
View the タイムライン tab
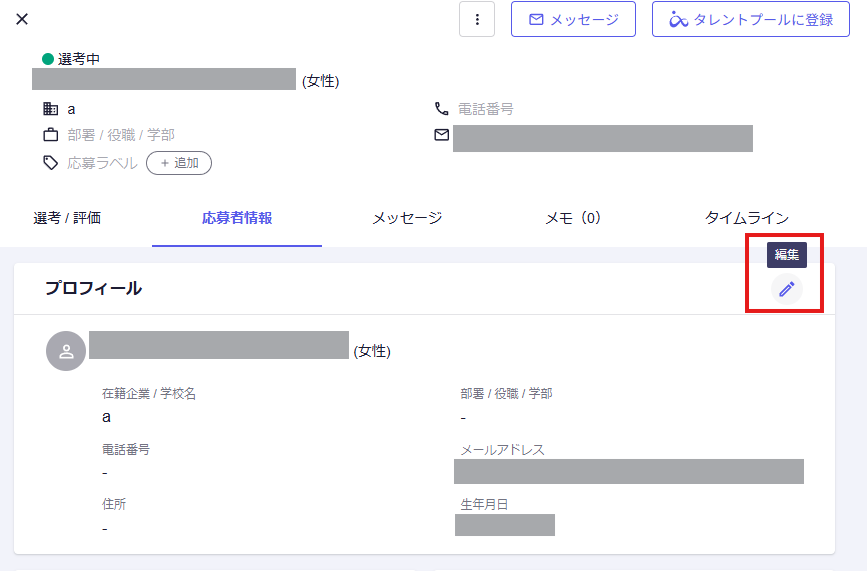(x=747, y=217)
